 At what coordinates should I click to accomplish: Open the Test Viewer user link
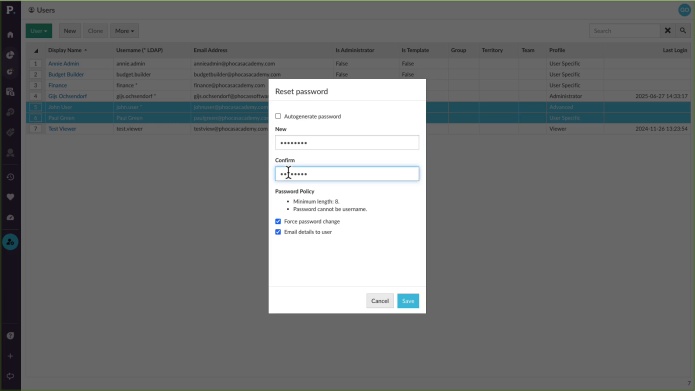point(62,129)
